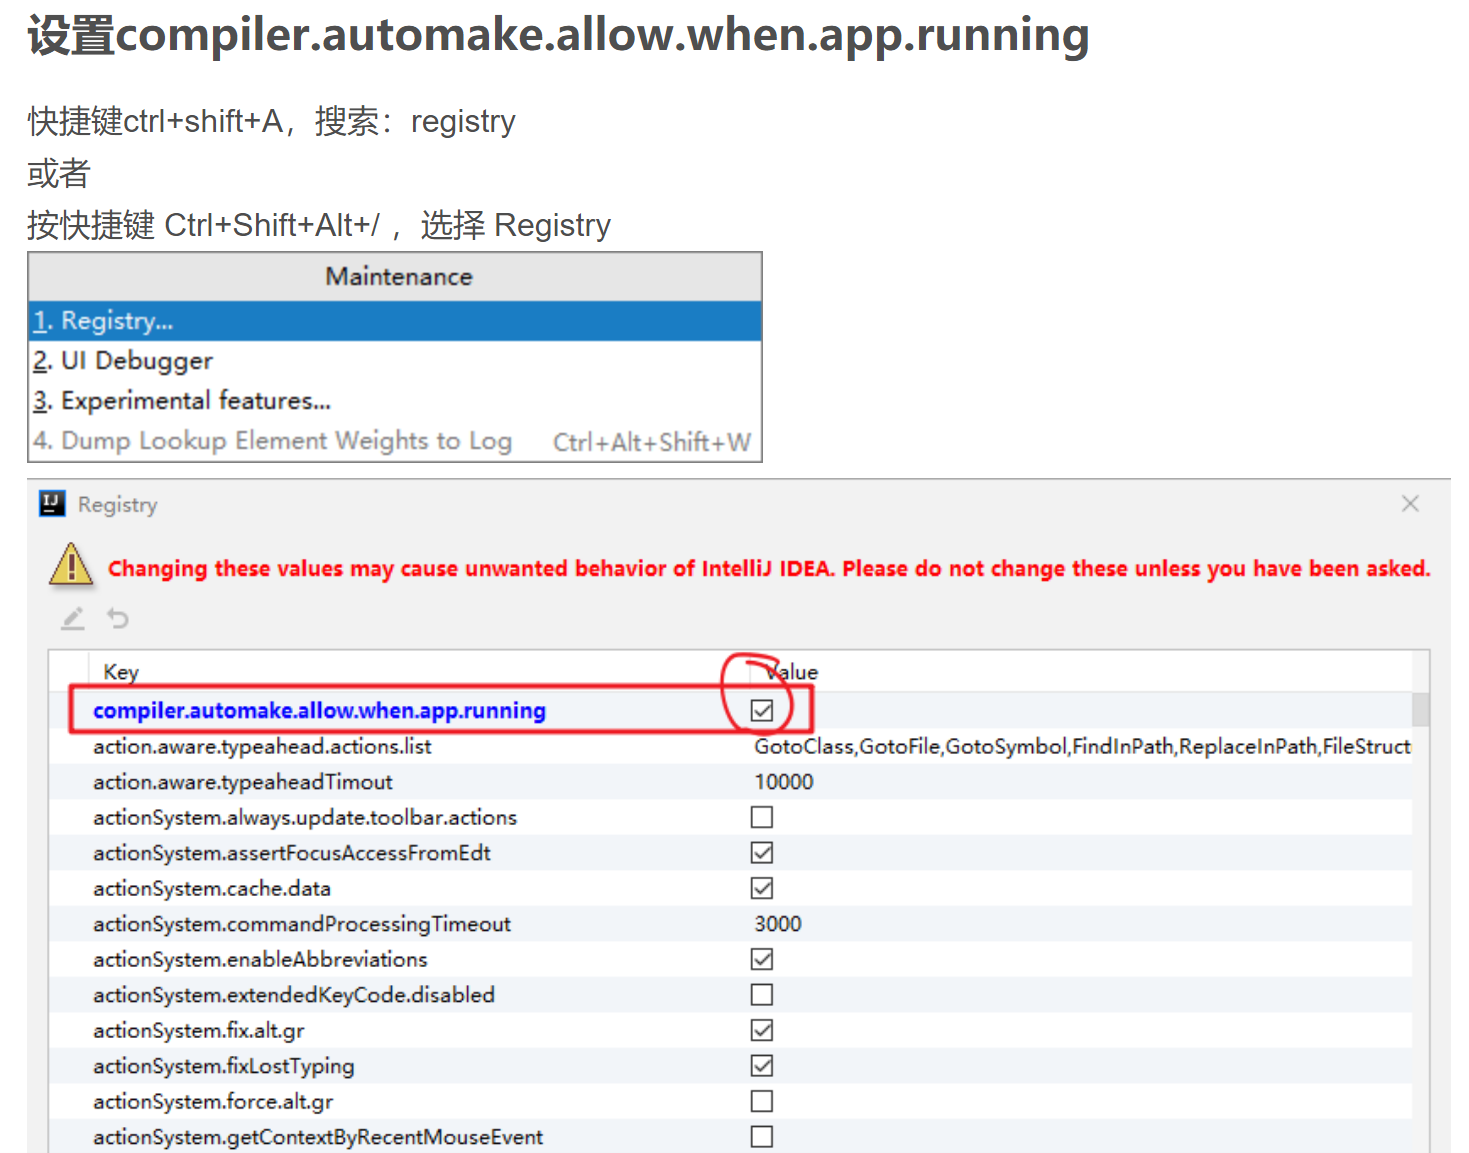Select action.aware.typeahead.actions.list key
Screen dimensions: 1469x1153
tap(262, 746)
